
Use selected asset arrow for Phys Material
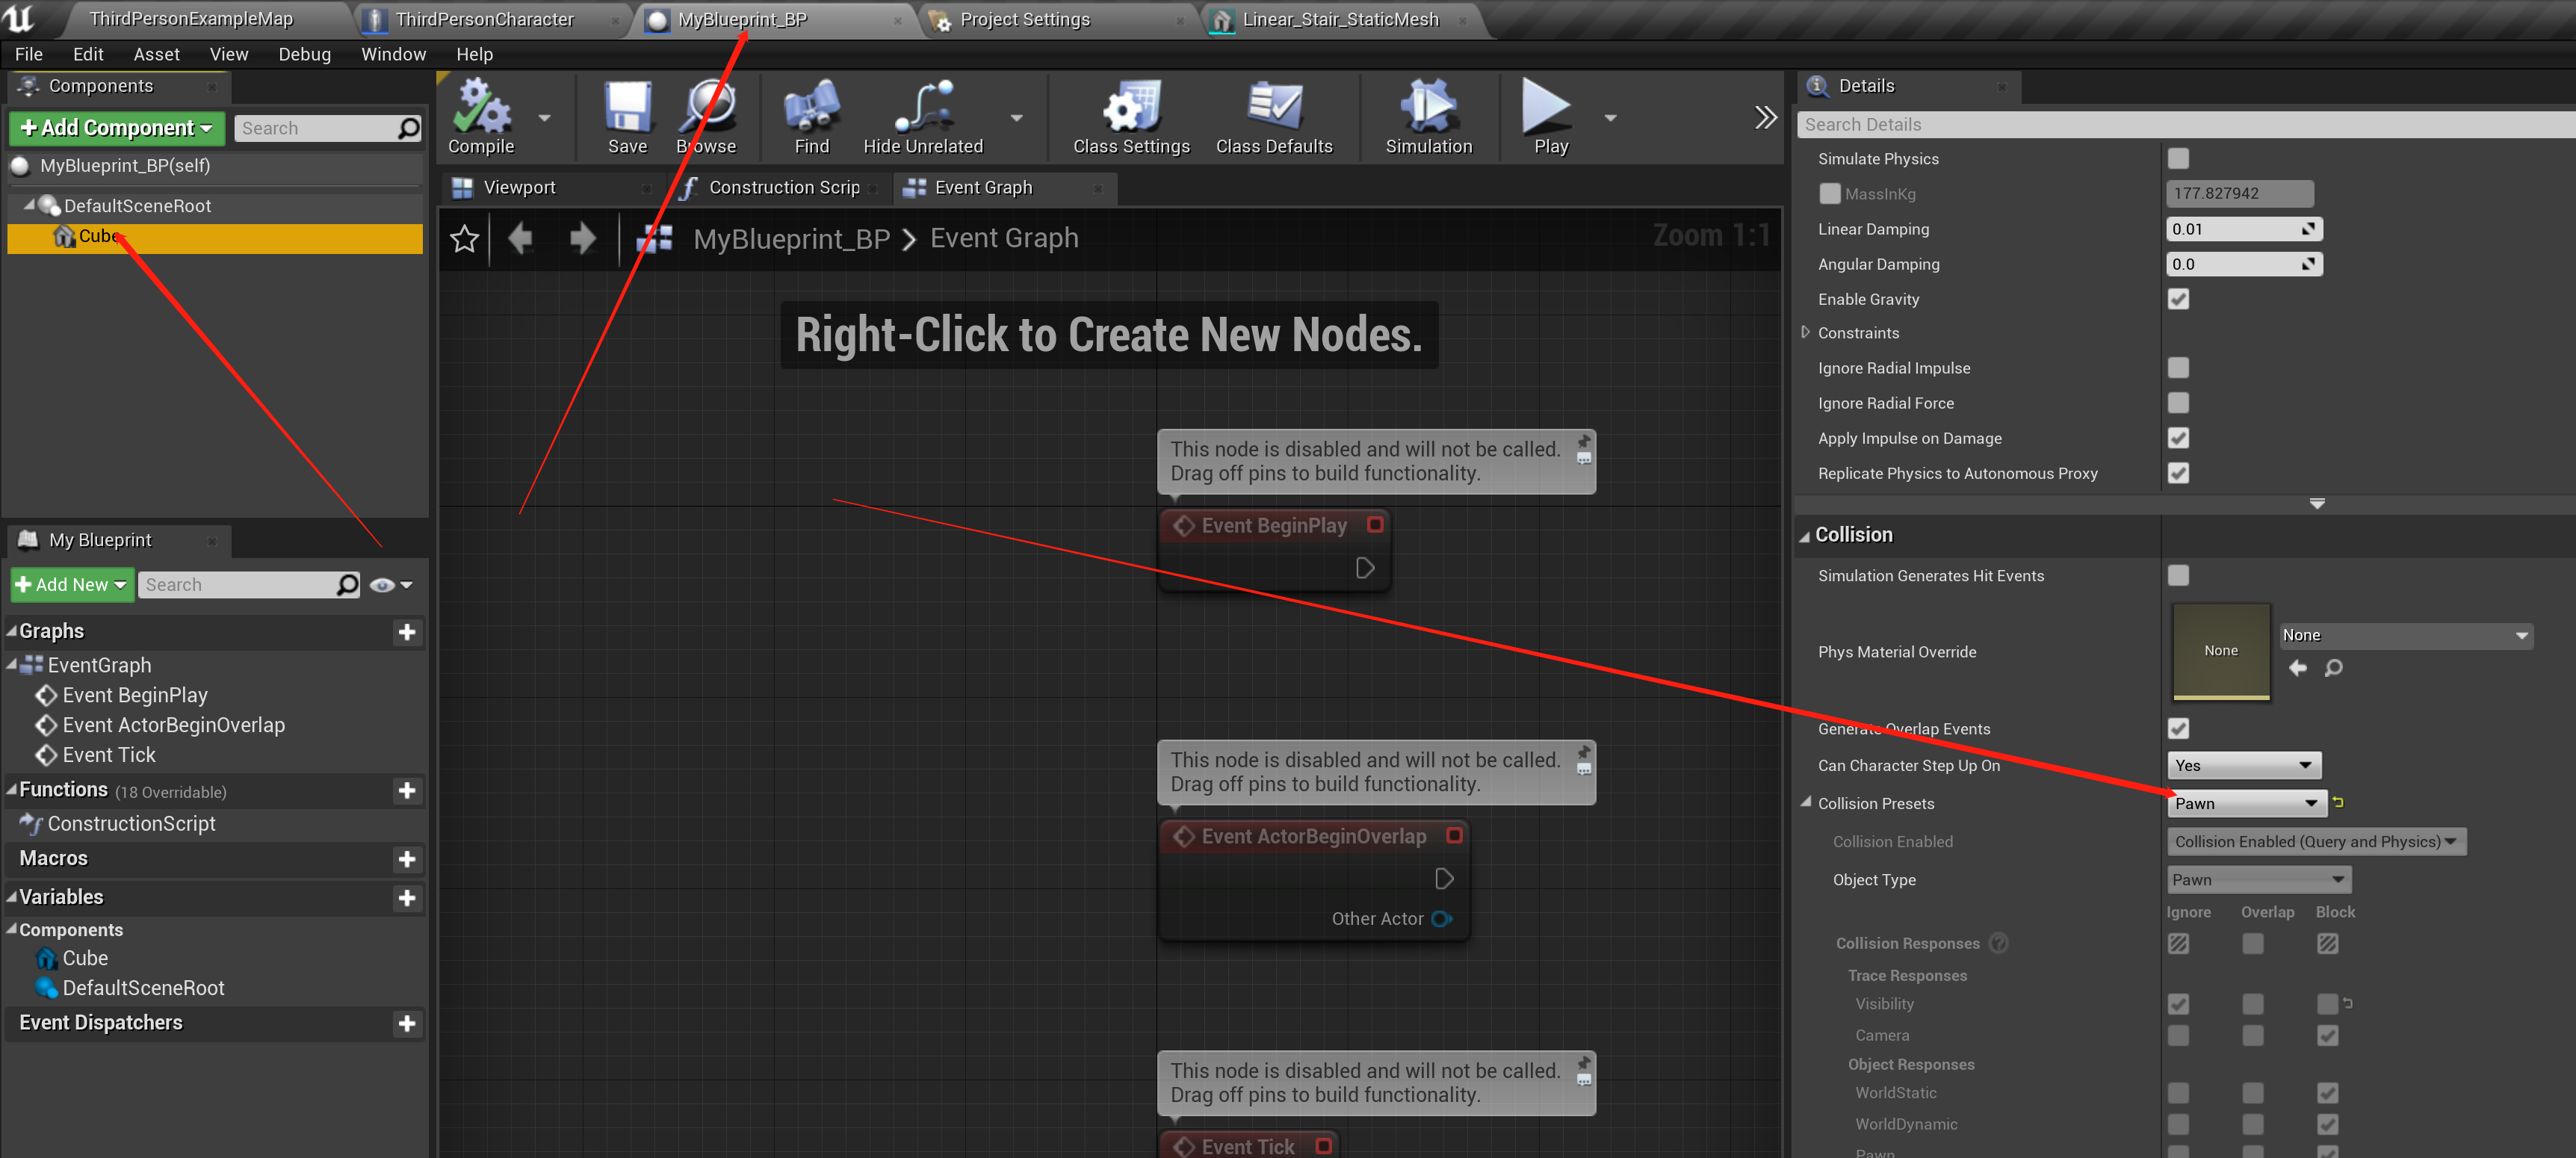point(2297,668)
